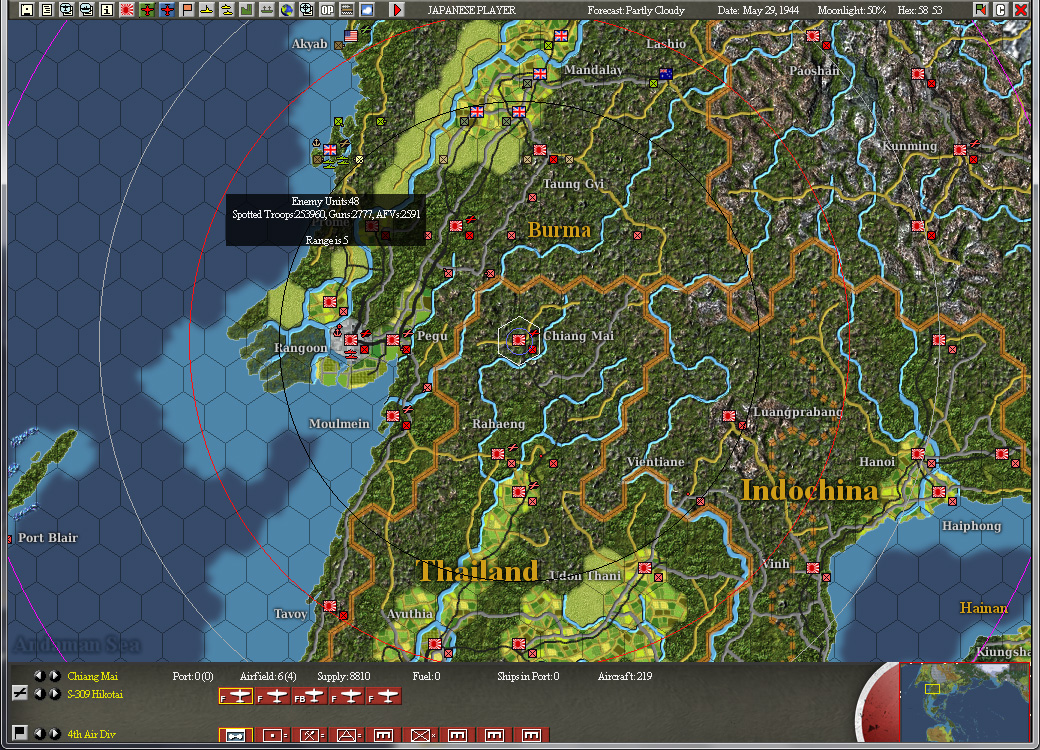This screenshot has width=1040, height=750.
Task: Select the first F fighter unit button
Action: [236, 696]
